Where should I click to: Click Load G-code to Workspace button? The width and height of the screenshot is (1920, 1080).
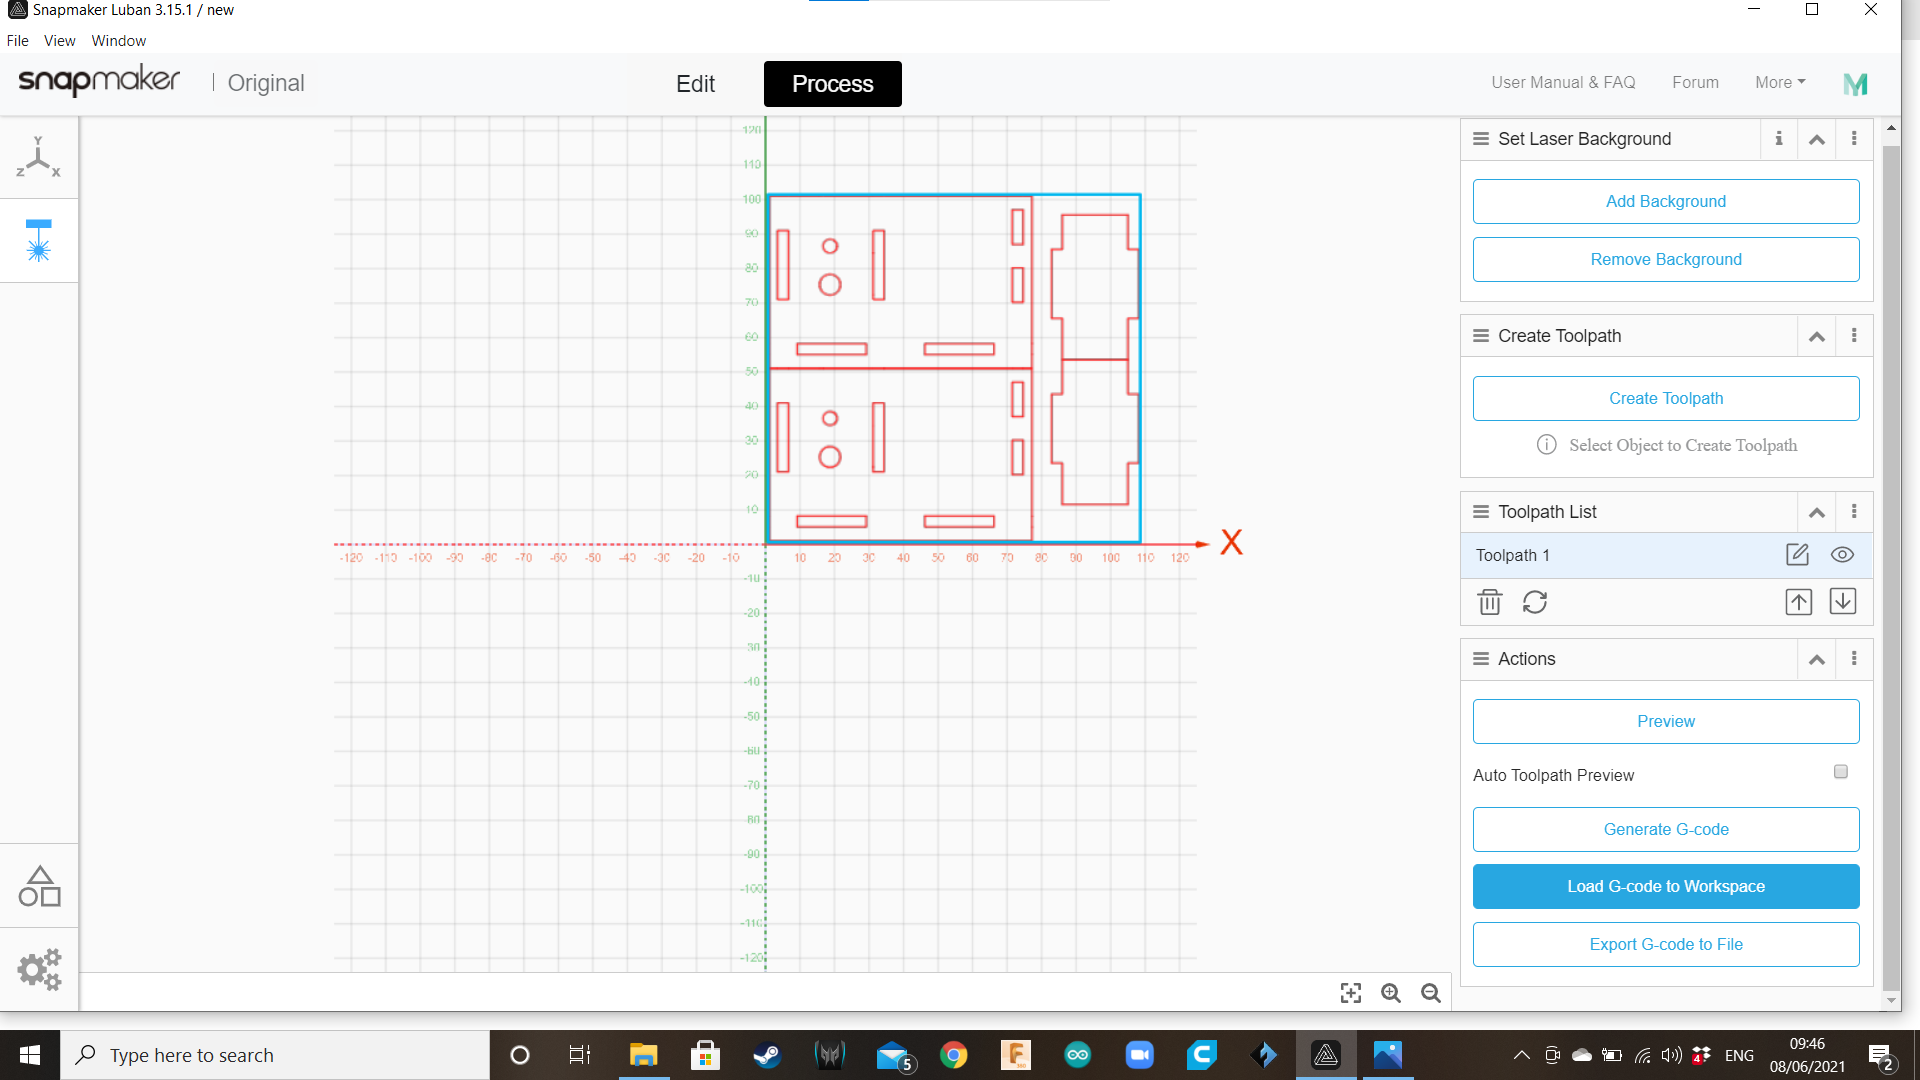1665,887
